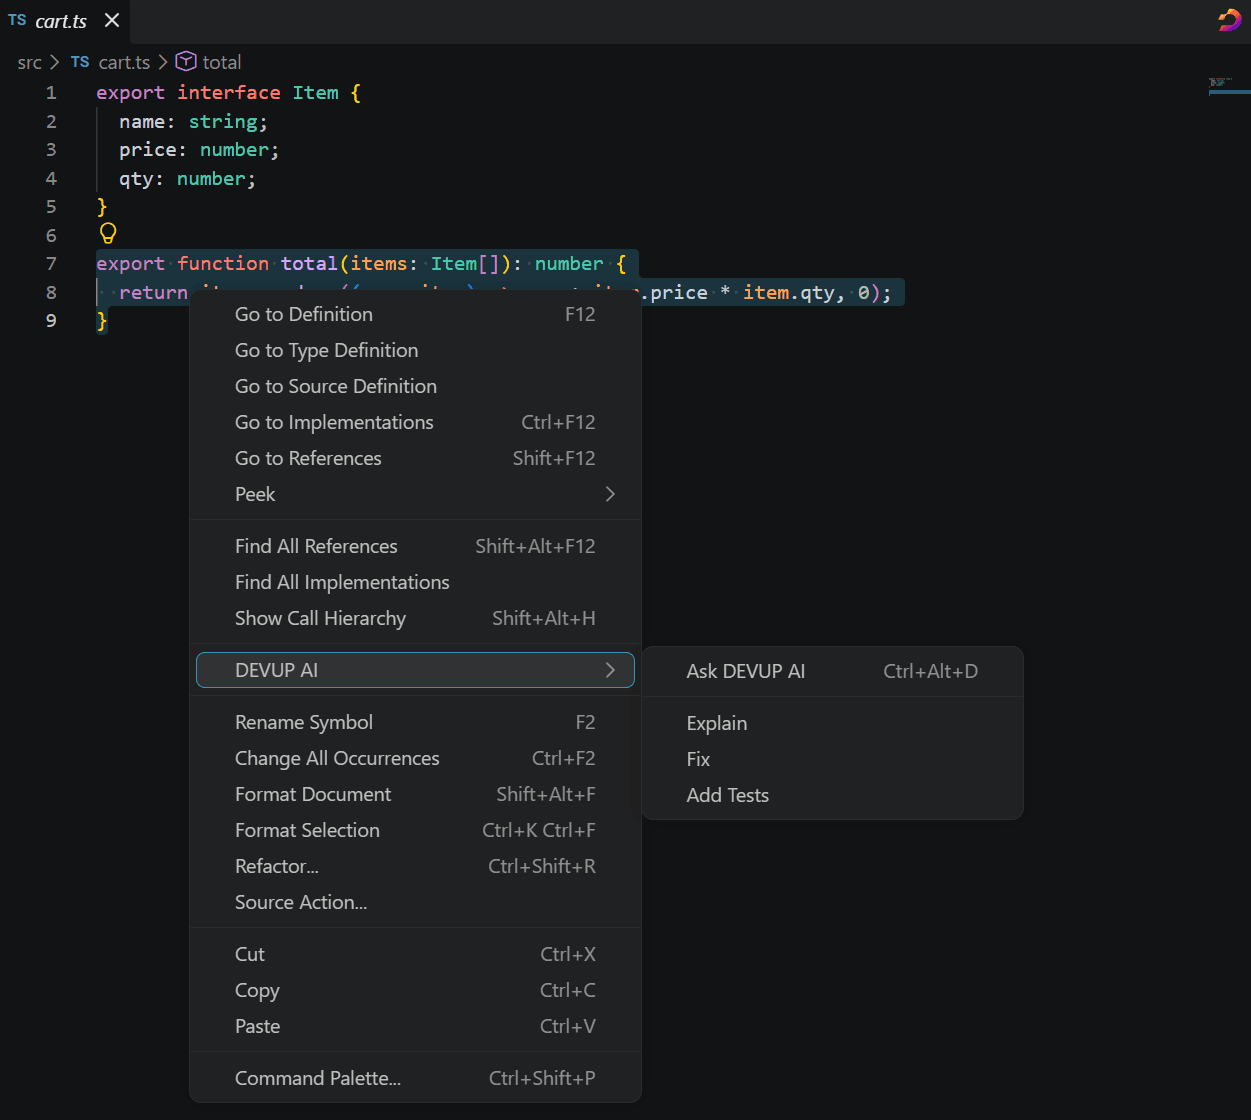Select Copy from the context menu
Viewport: 1251px width, 1120px height.
point(415,990)
